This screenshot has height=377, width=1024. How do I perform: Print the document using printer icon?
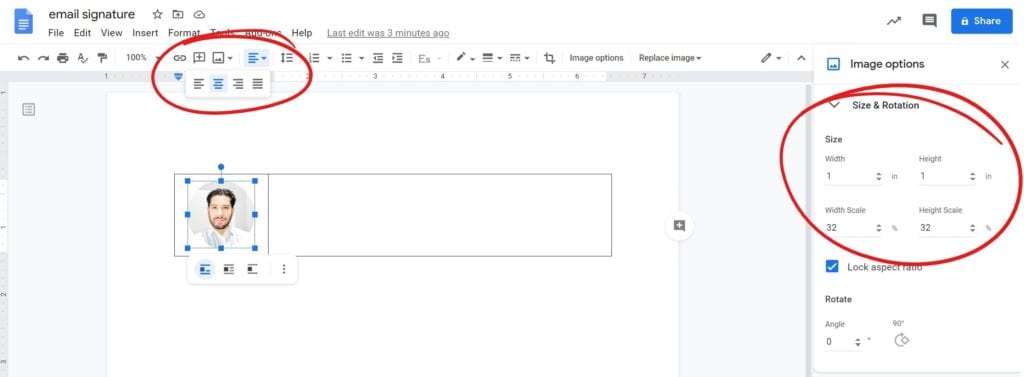(63, 58)
